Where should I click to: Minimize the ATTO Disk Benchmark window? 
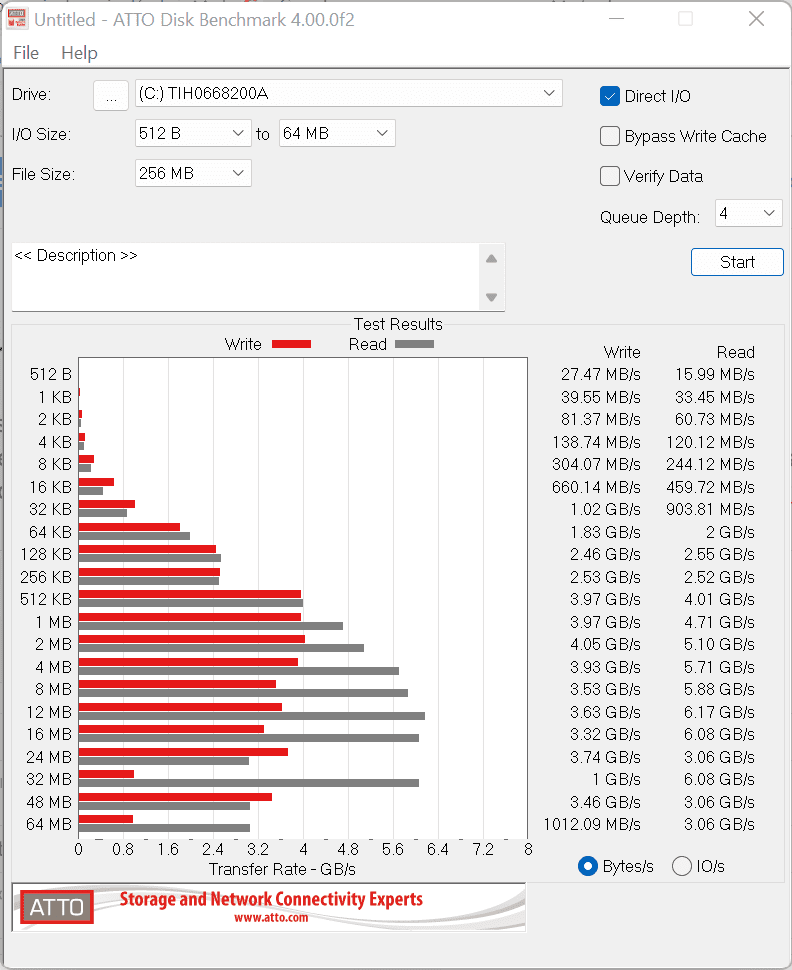616,19
